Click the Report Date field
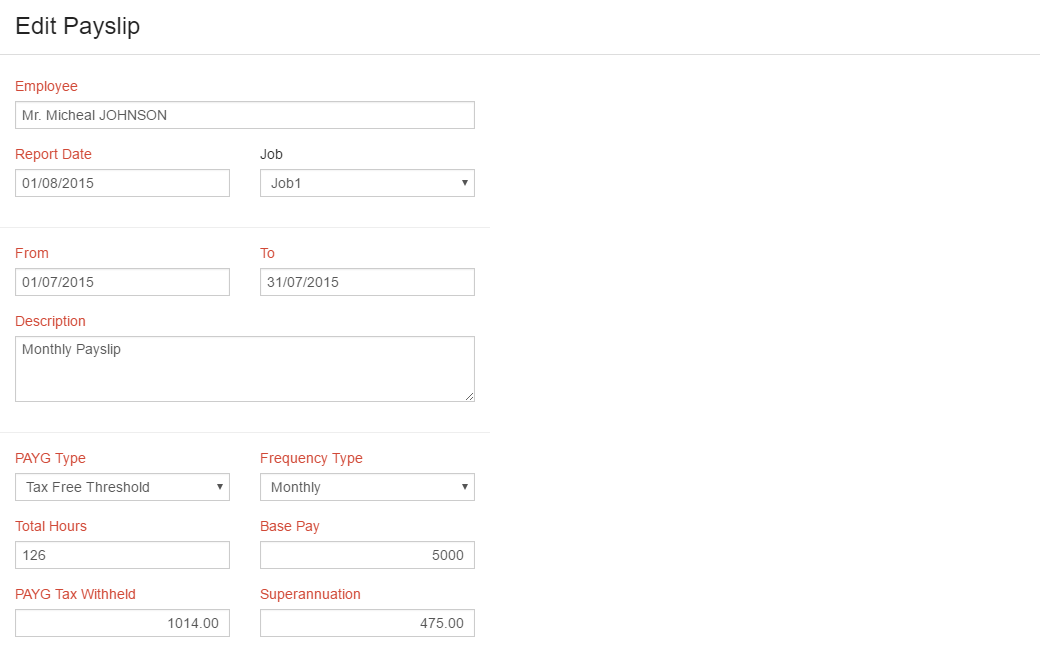Image resolution: width=1040 pixels, height=650 pixels. [122, 182]
